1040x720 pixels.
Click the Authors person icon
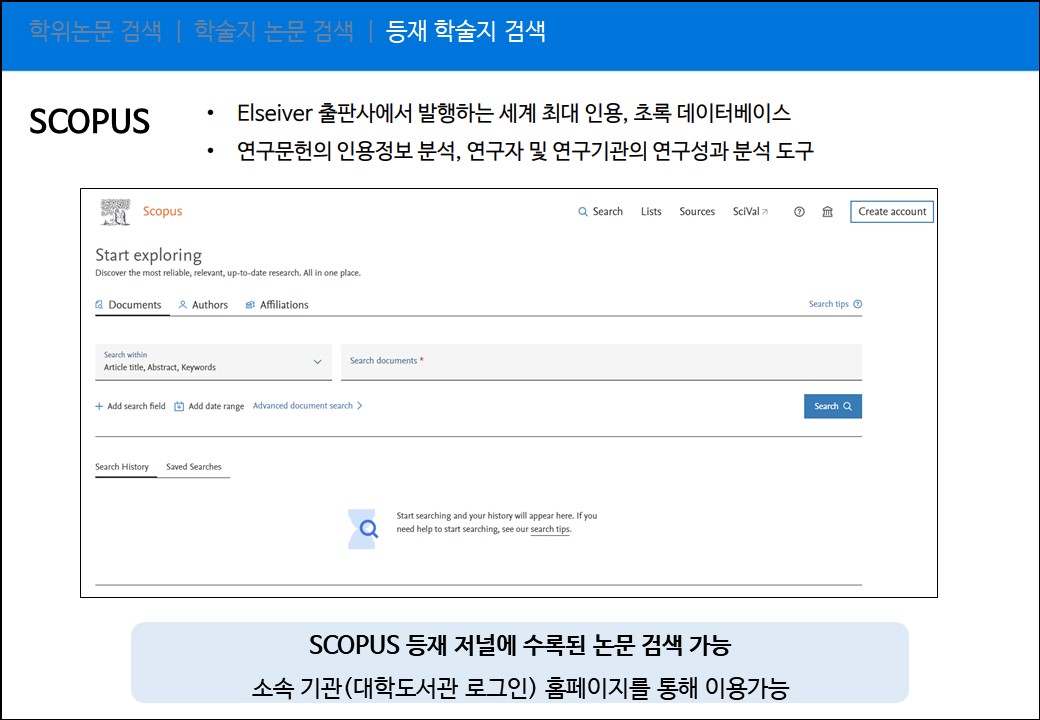pos(182,305)
